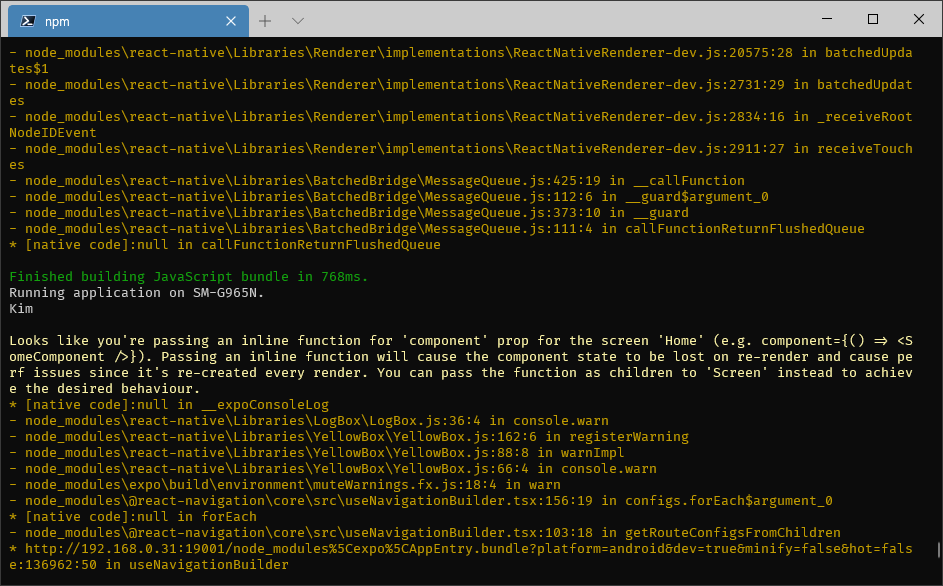This screenshot has width=943, height=586.
Task: Click 'e:136962:50 in useNavigationBuilder' line
Action: (x=149, y=565)
